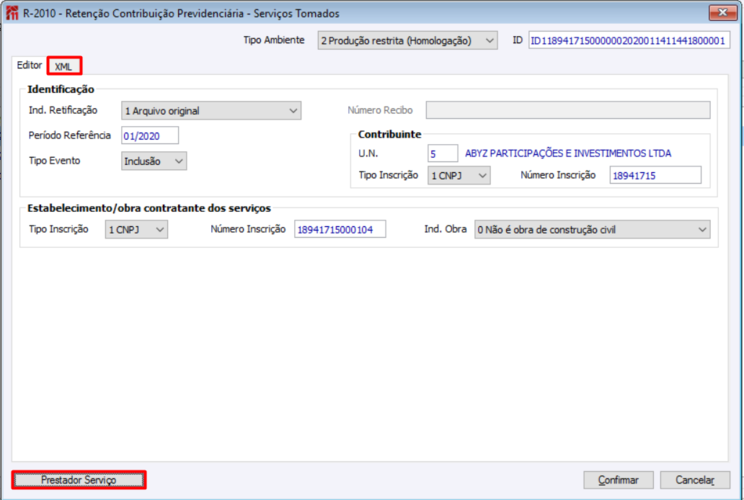Switch to the Editor tab
The height and width of the screenshot is (500, 744).
pyautogui.click(x=29, y=65)
